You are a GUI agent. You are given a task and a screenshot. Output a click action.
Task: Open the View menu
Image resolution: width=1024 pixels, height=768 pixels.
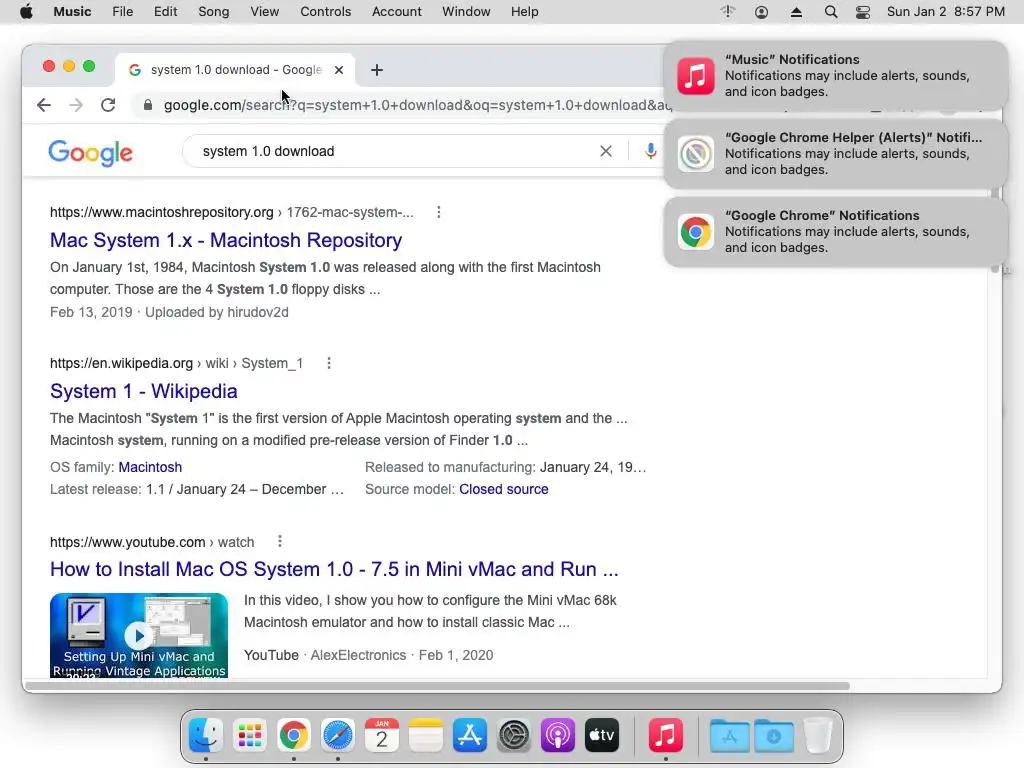point(264,12)
